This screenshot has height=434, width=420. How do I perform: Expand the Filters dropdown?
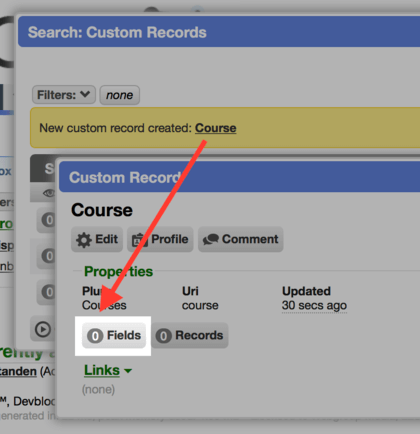click(64, 95)
